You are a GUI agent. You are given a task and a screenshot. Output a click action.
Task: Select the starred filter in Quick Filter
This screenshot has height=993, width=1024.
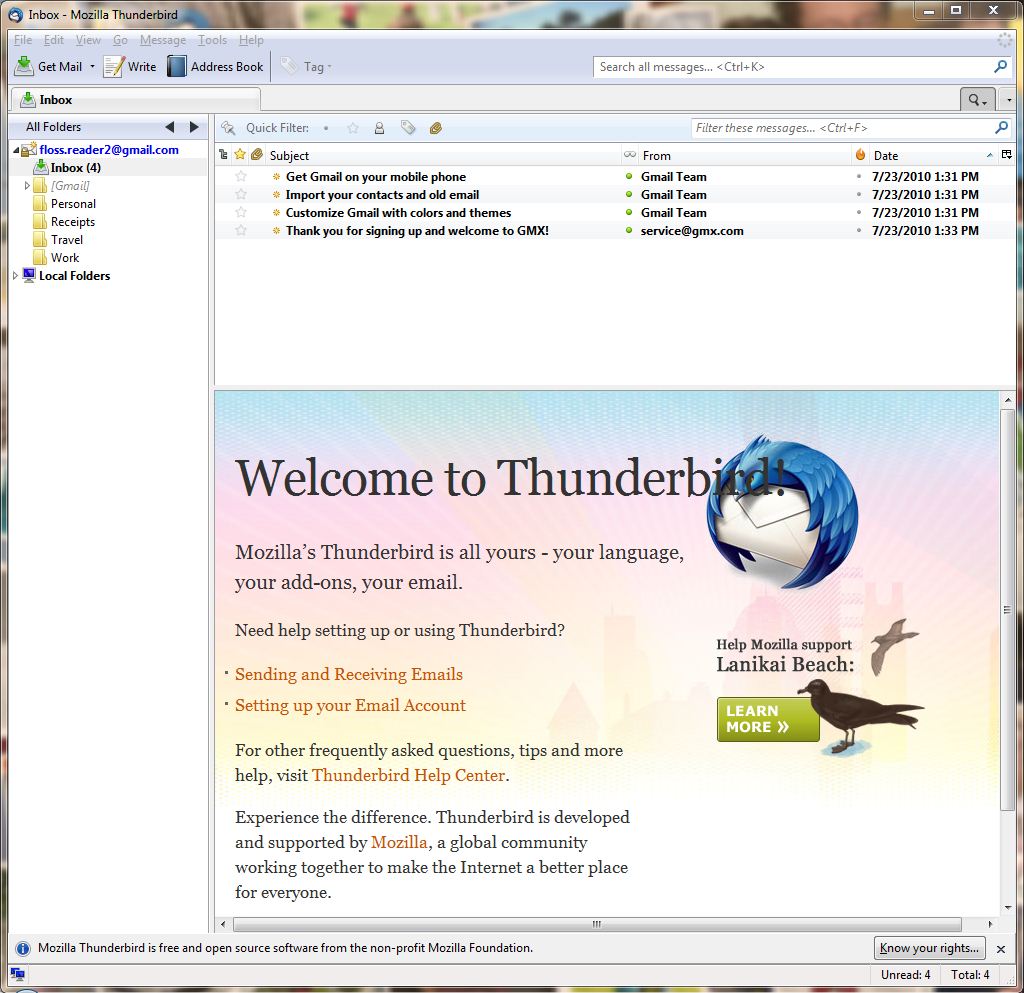(x=352, y=128)
